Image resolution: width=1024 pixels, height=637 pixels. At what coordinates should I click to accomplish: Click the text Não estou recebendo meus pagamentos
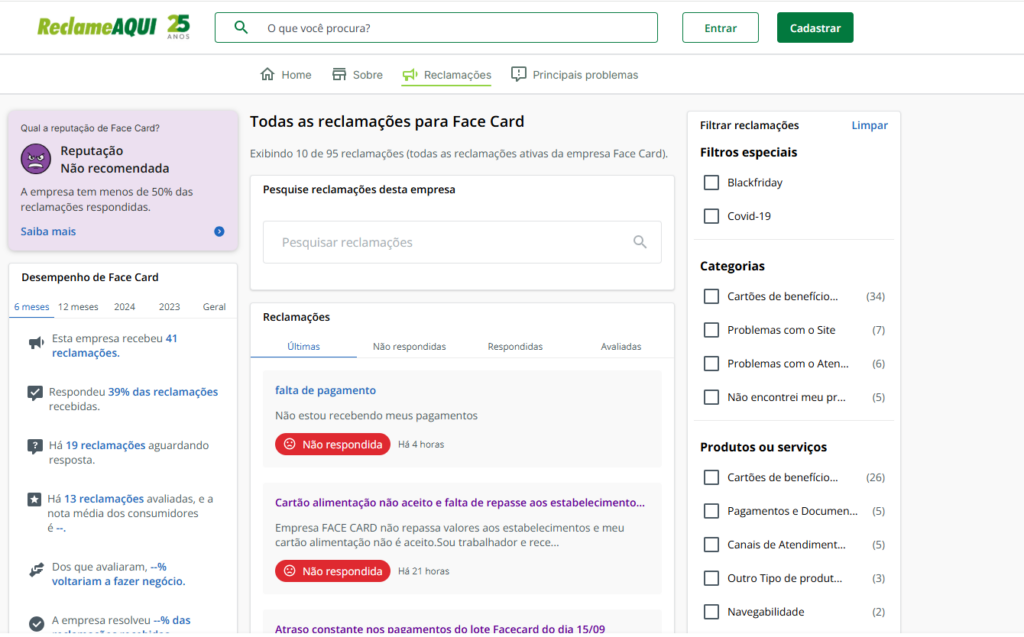376,416
